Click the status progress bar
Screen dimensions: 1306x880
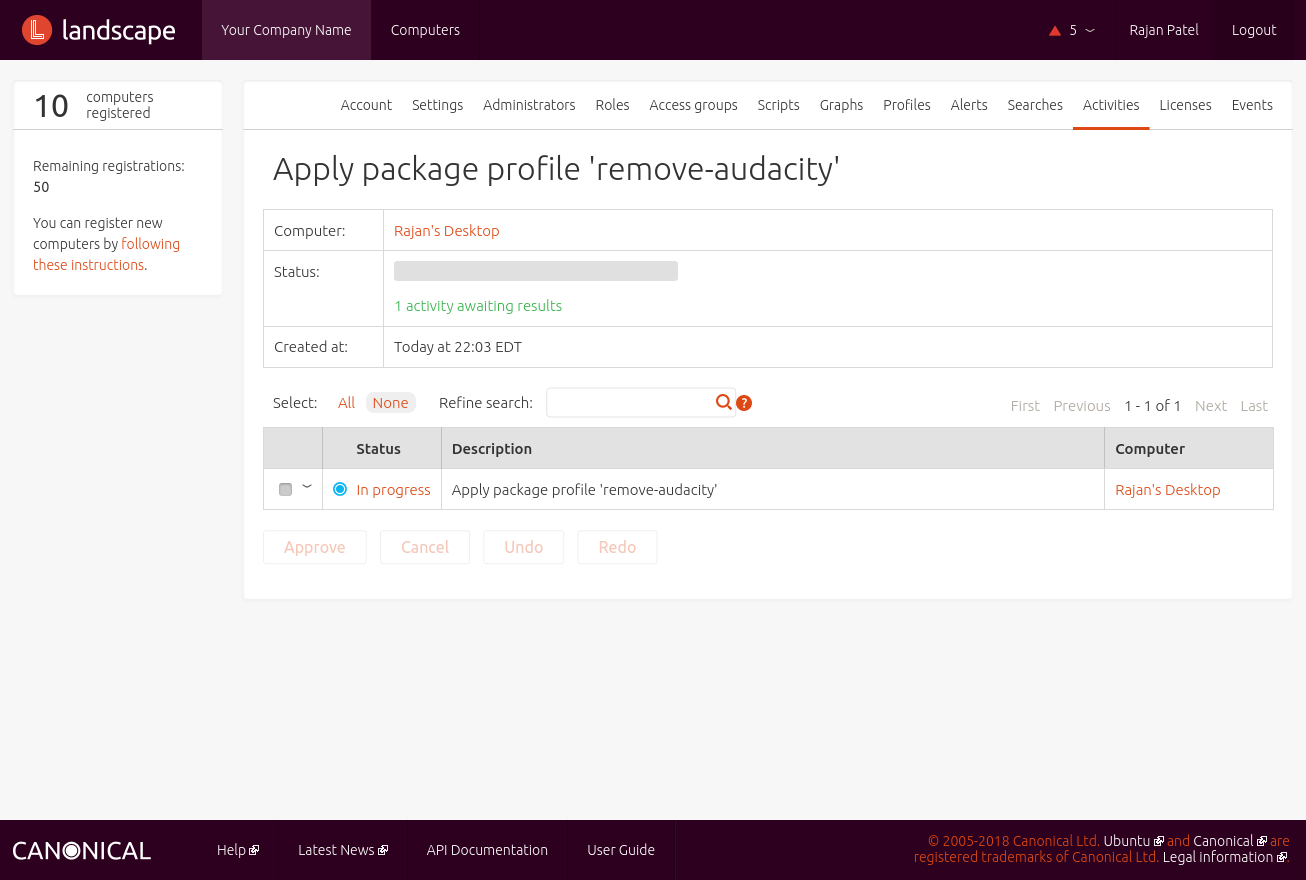[536, 271]
